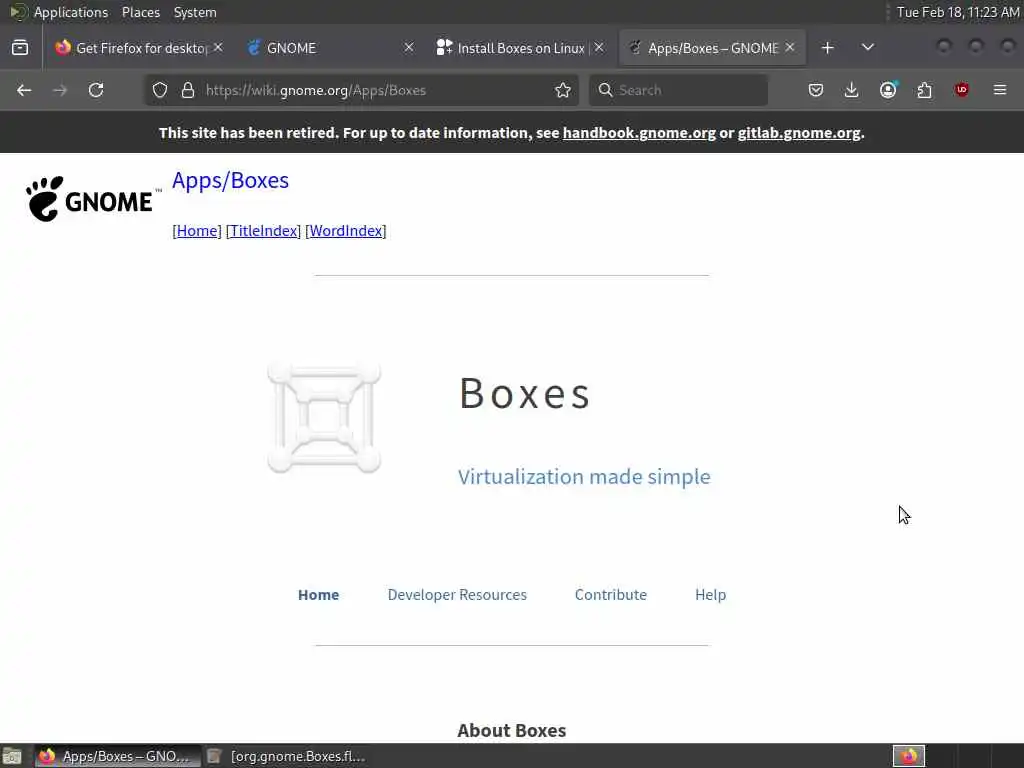Click the Boxes app cube icon
1024x768 pixels.
[324, 418]
